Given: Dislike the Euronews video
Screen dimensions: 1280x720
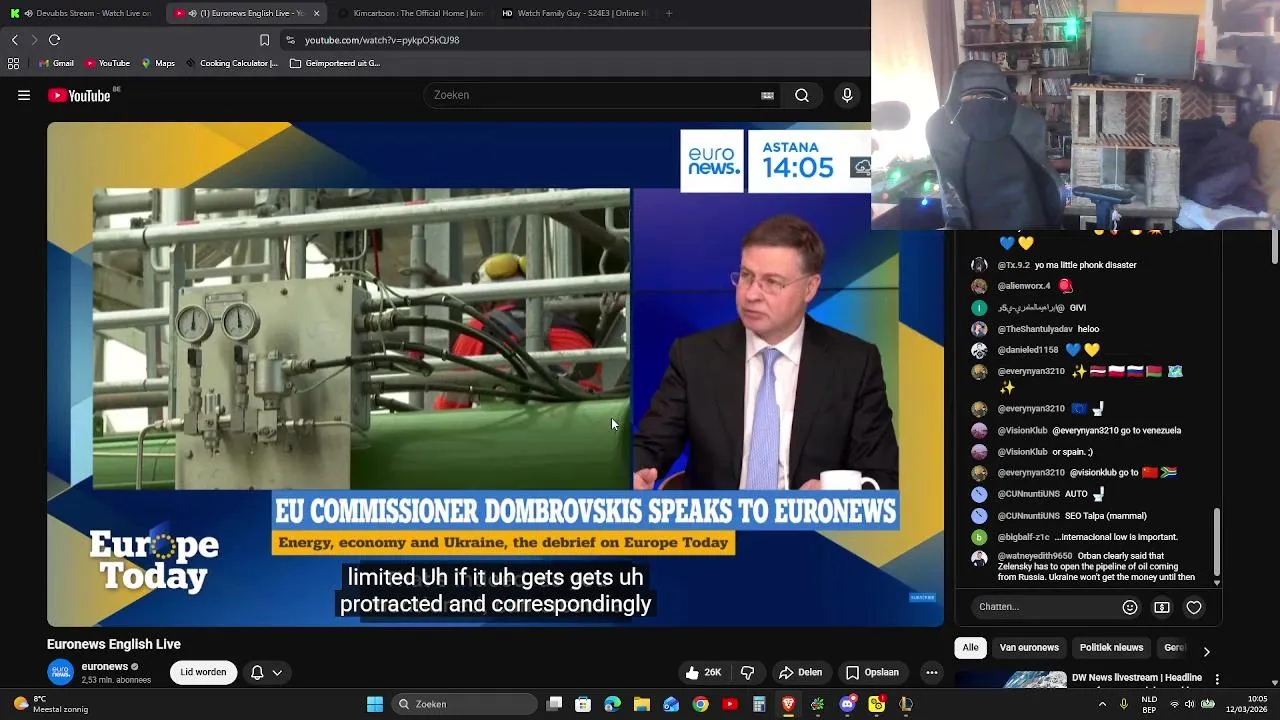Looking at the screenshot, I should click(747, 673).
